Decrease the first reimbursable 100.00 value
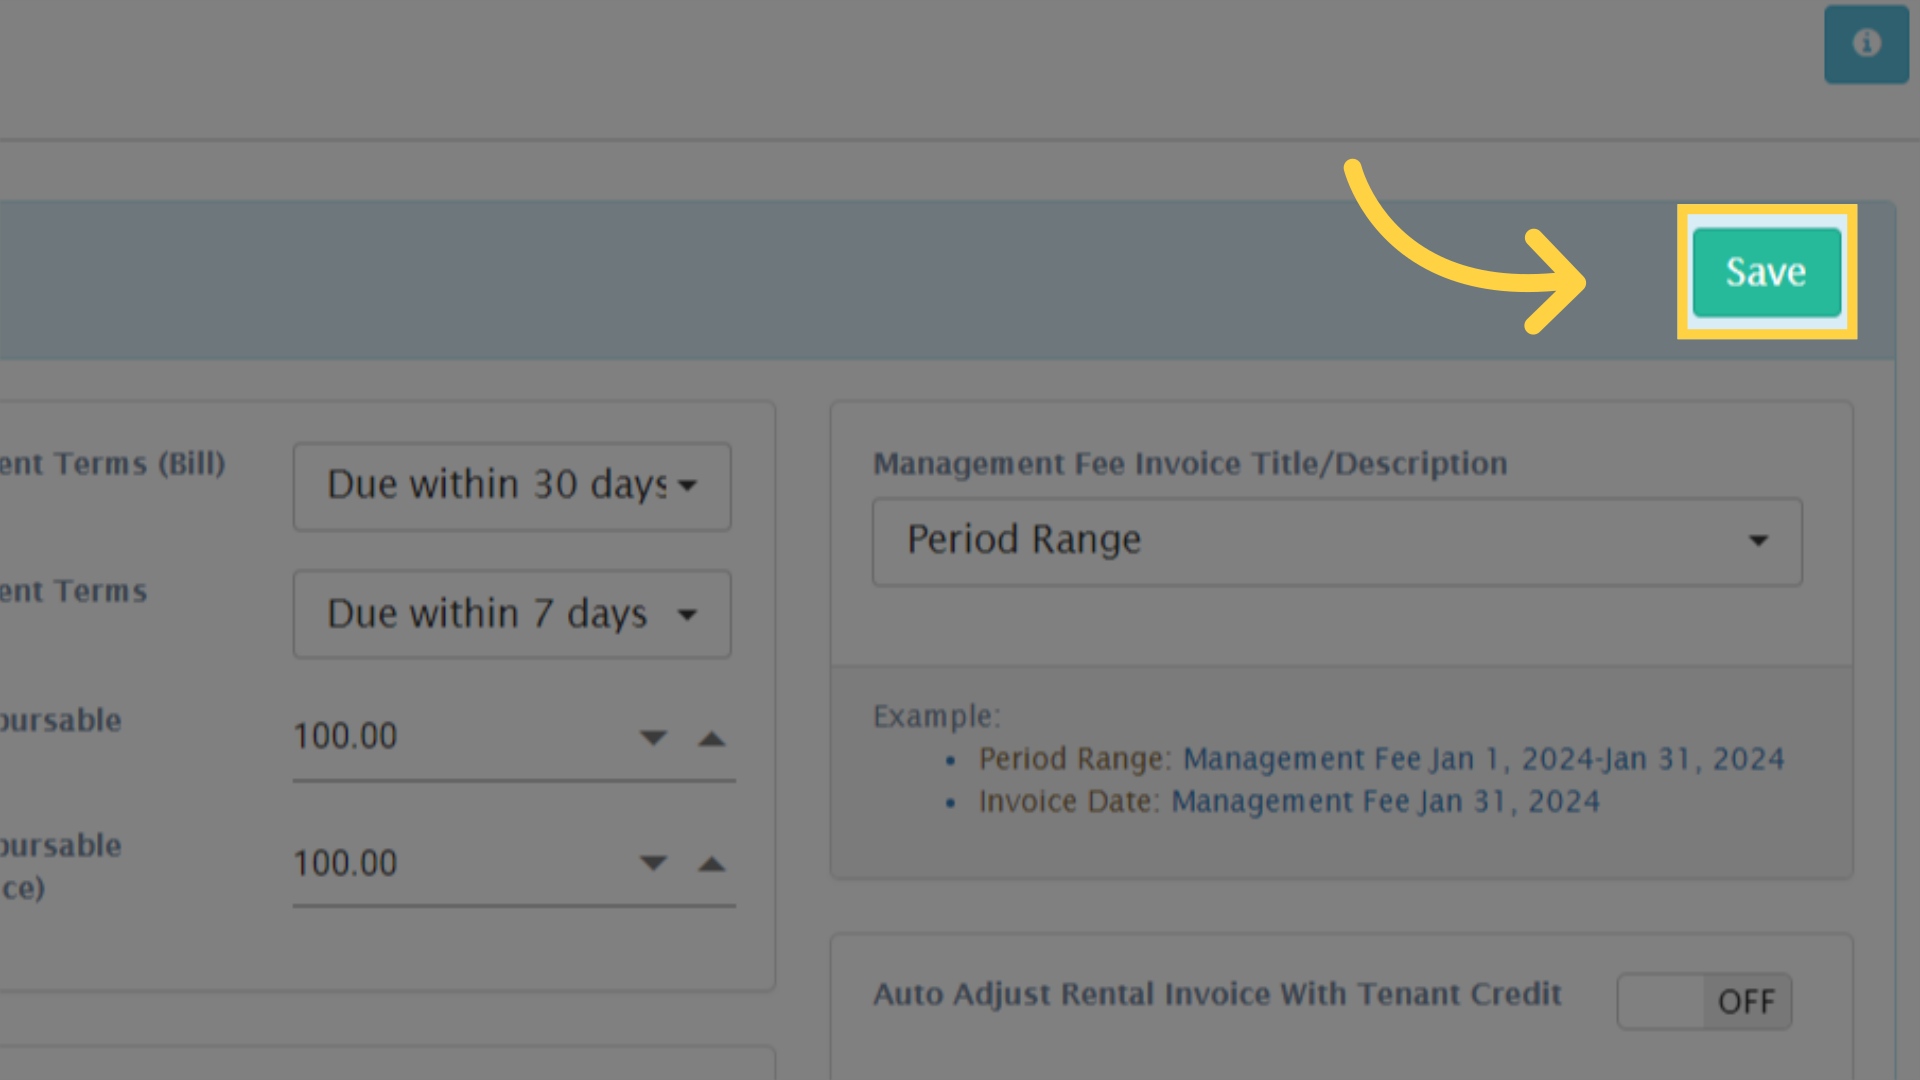This screenshot has width=1920, height=1080. pos(653,738)
